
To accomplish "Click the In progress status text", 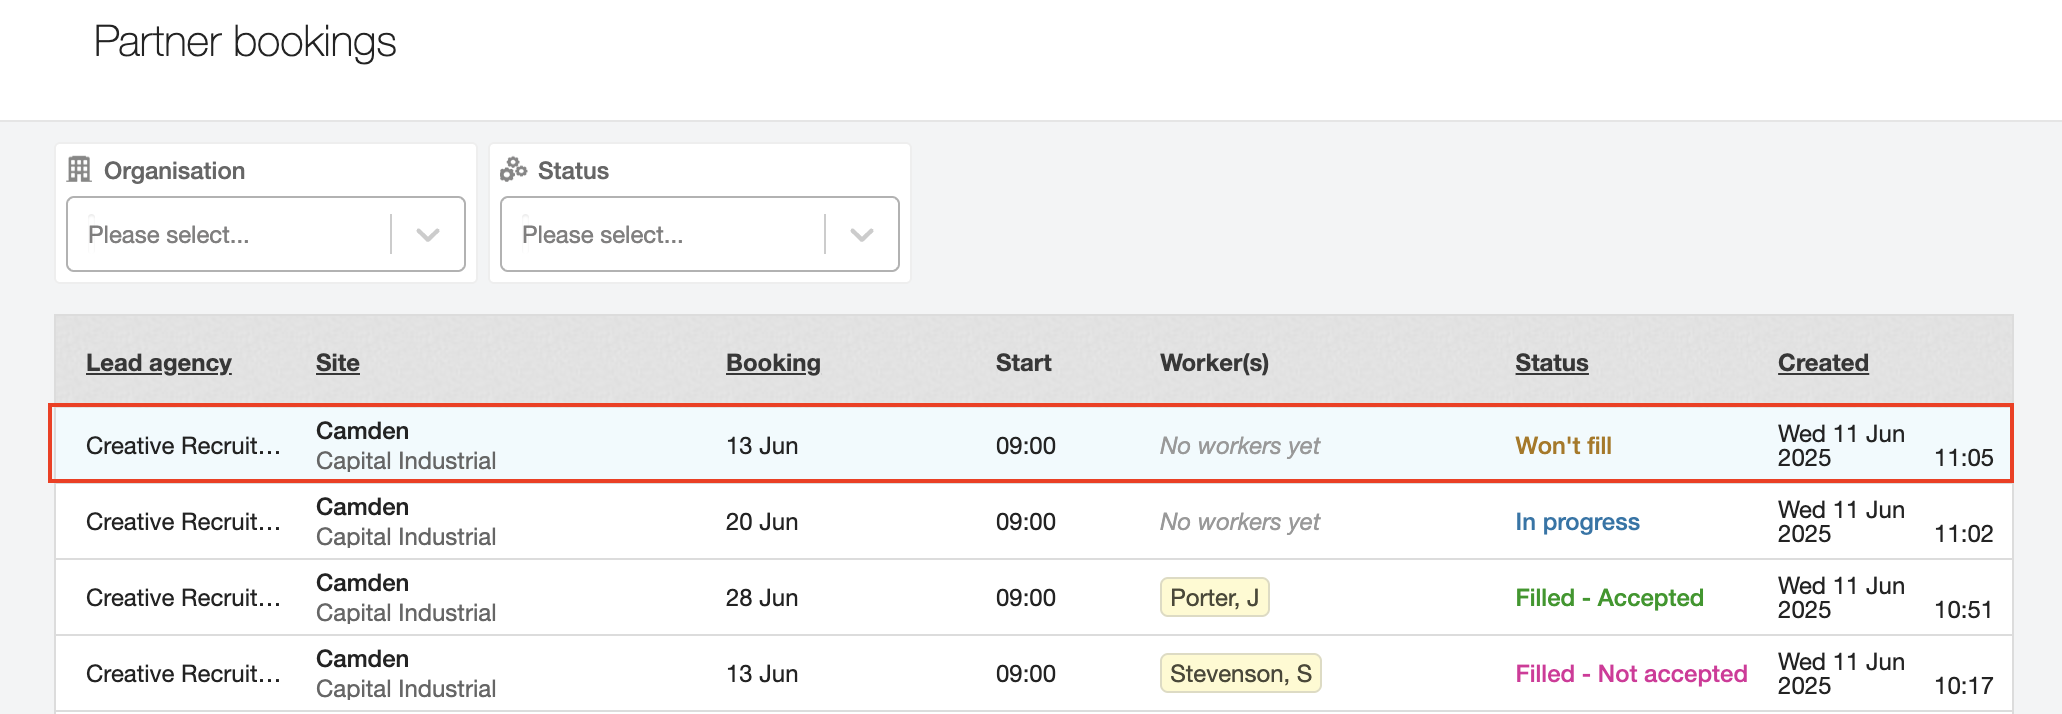I will (x=1577, y=522).
